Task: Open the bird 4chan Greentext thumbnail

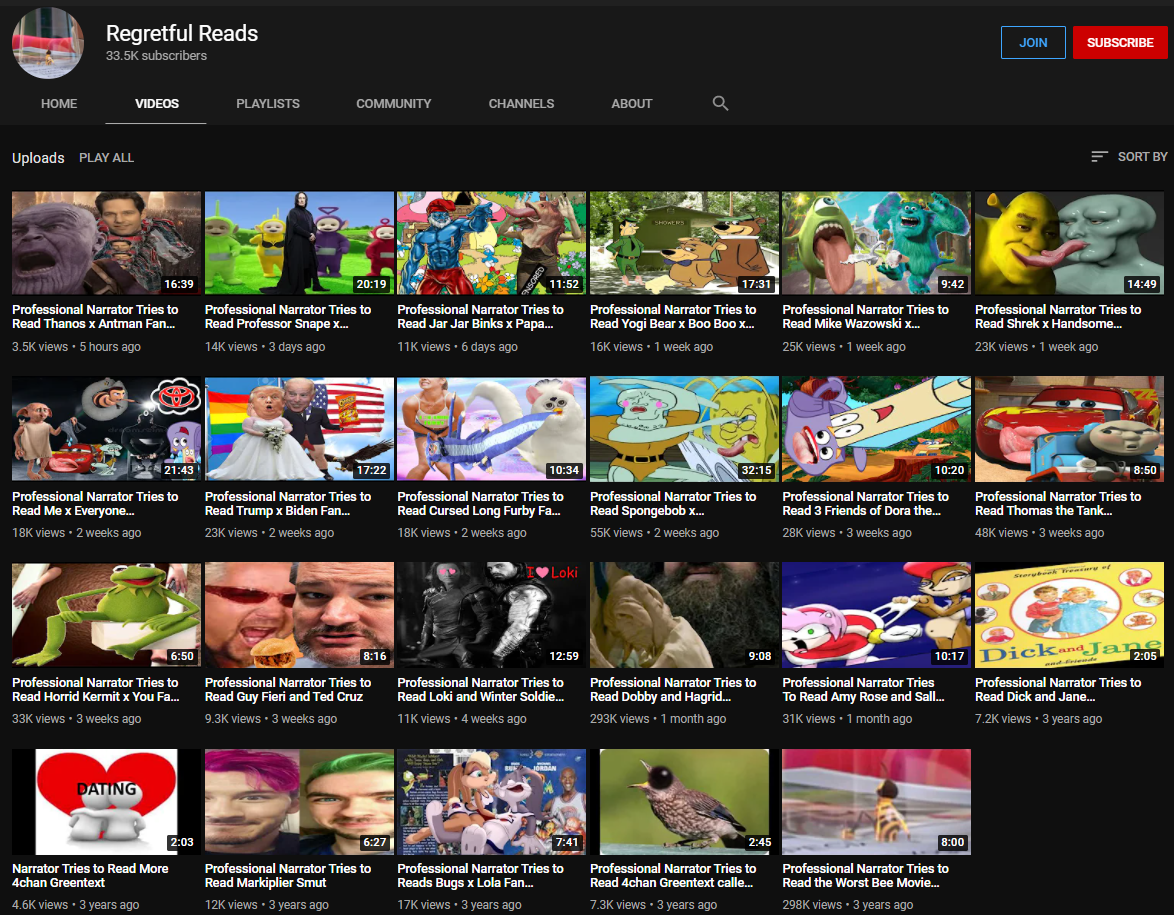Action: point(684,801)
